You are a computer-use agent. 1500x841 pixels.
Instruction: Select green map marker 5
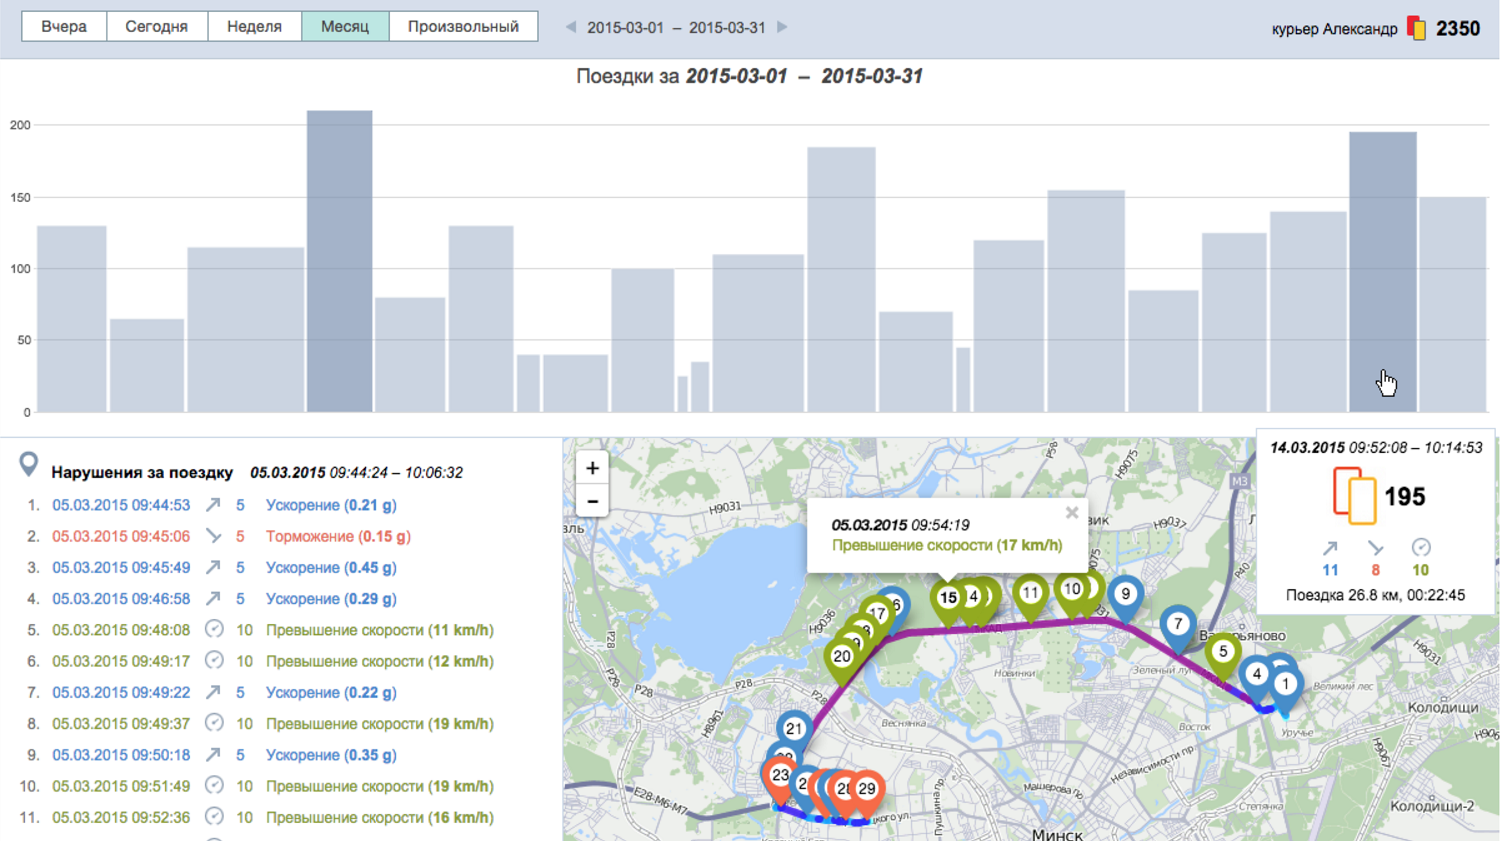[1222, 654]
